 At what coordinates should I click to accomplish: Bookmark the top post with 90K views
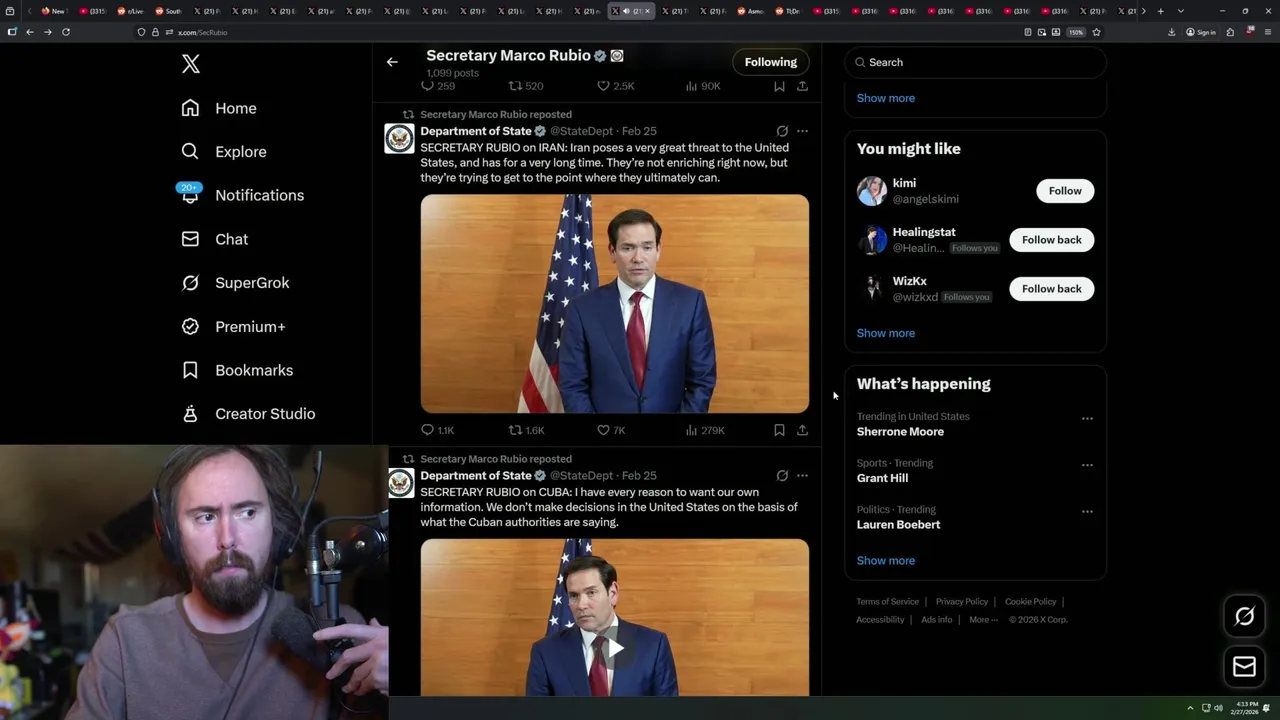pos(779,86)
